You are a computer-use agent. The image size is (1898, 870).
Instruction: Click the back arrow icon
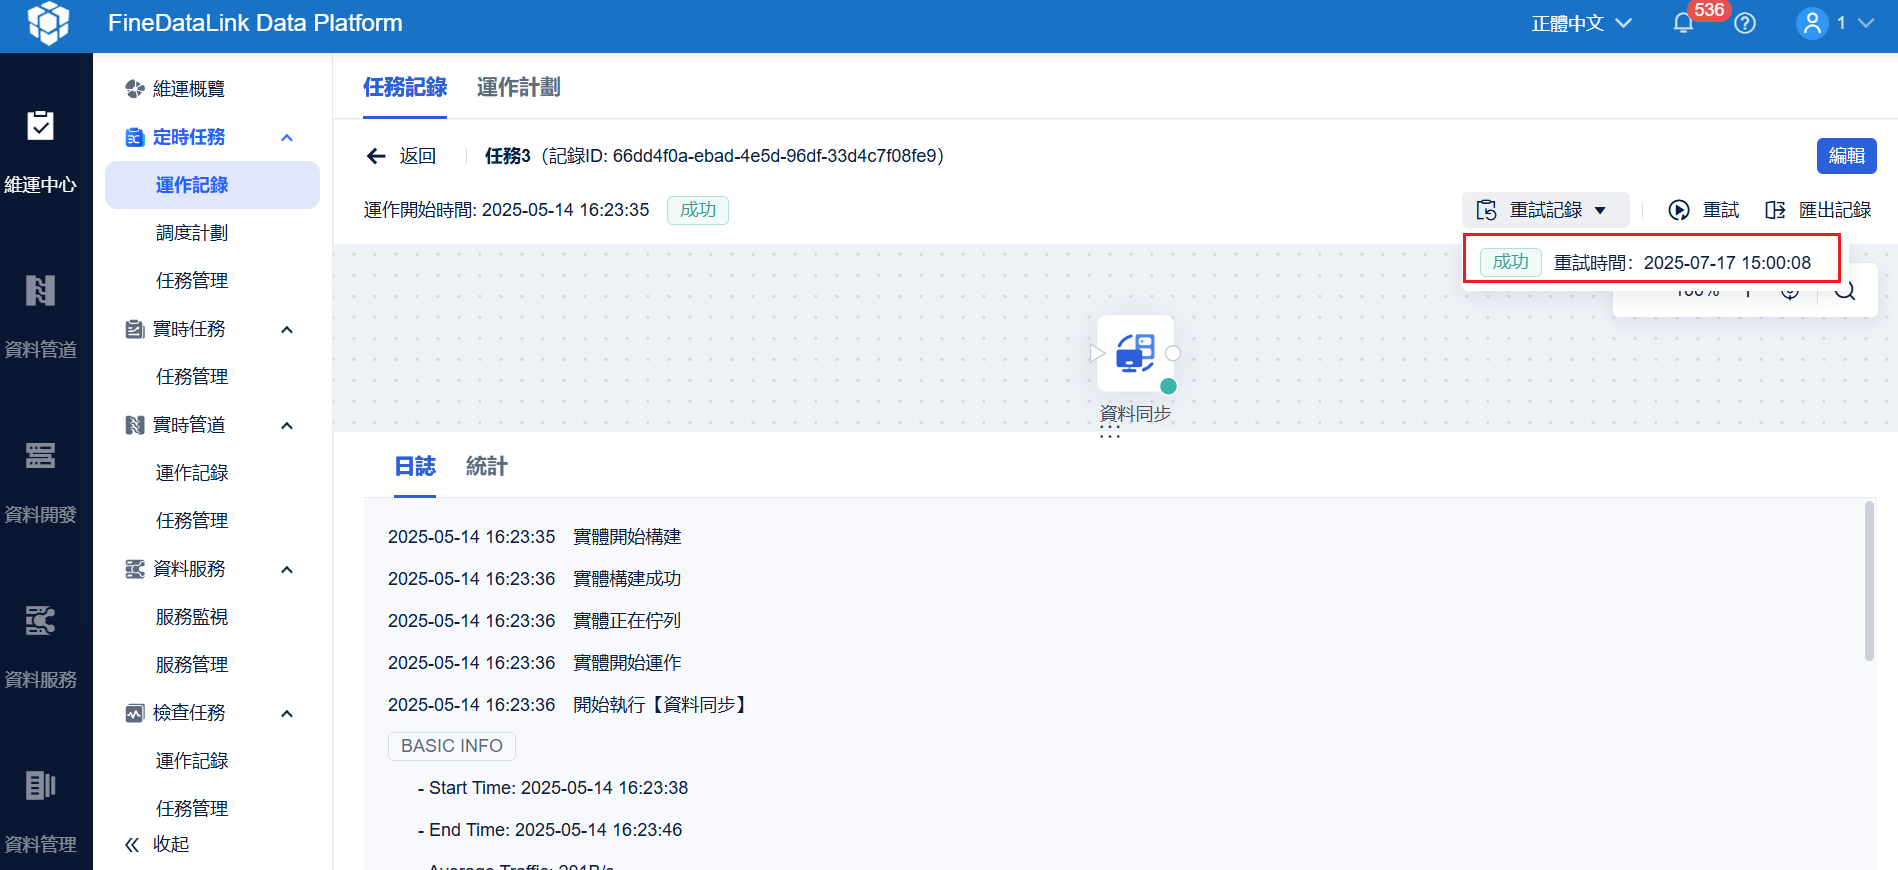click(x=376, y=156)
